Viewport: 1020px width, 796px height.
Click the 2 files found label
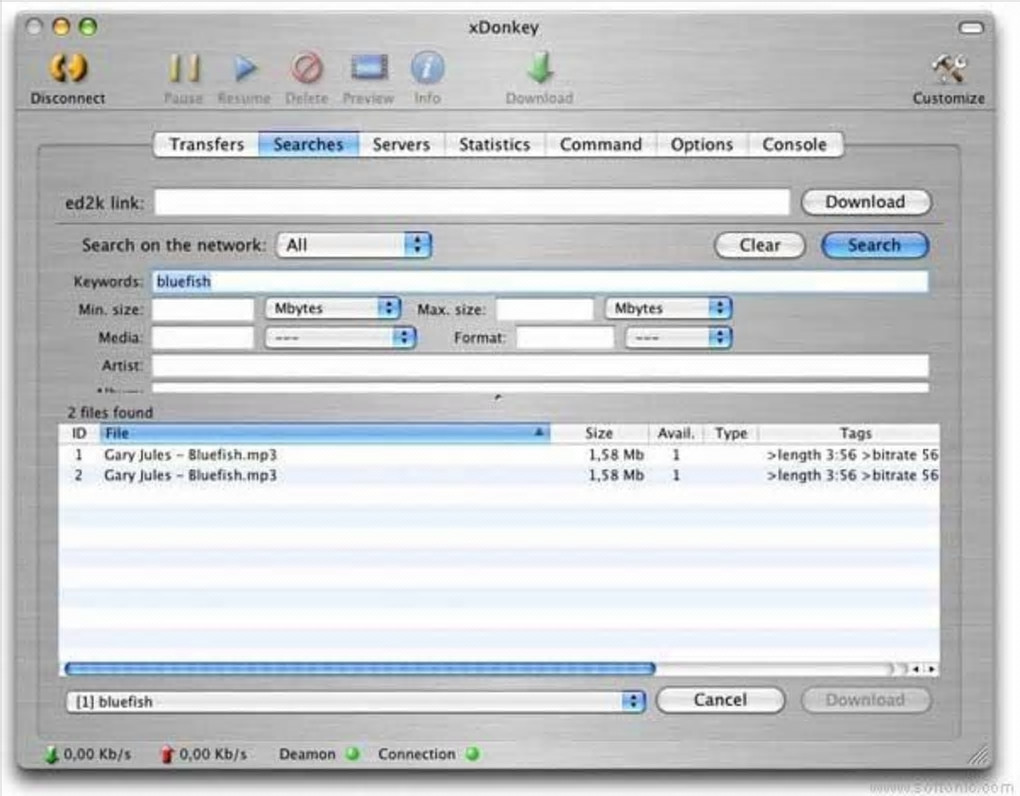coord(110,412)
